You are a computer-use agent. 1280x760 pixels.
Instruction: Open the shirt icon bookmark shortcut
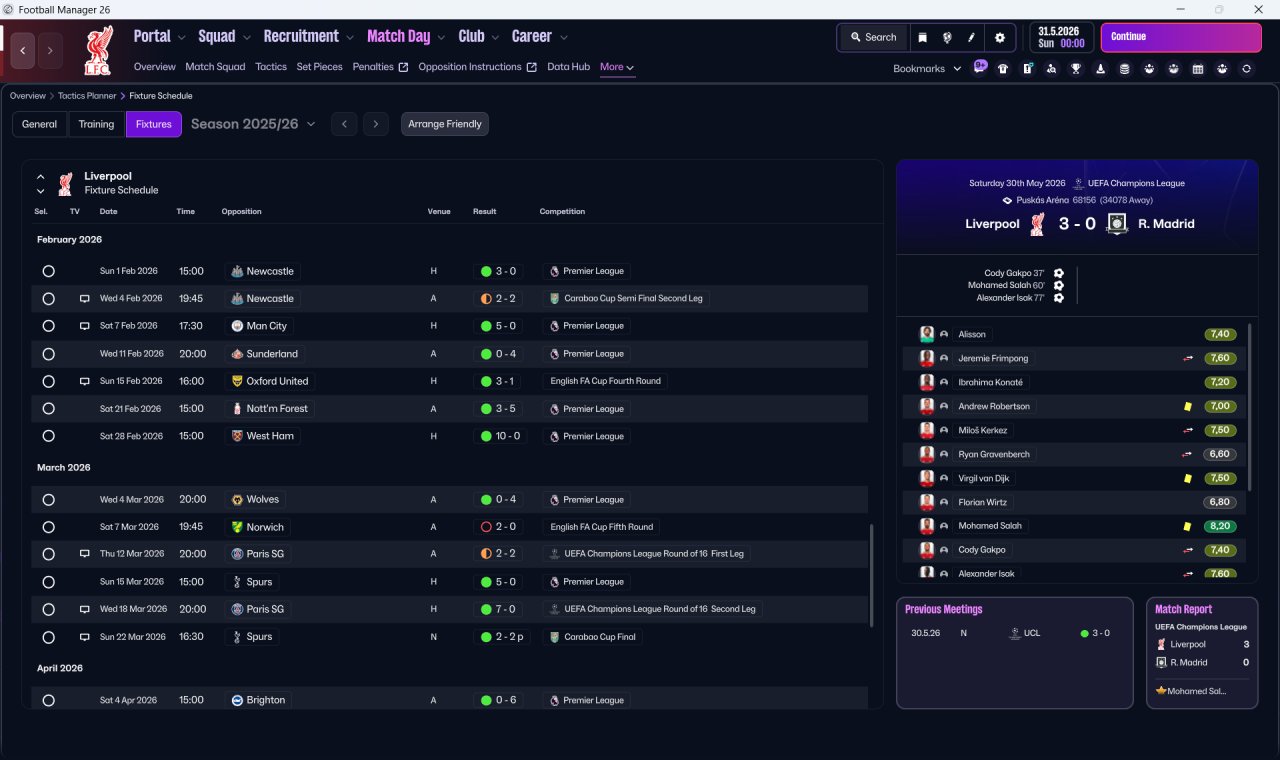click(1003, 69)
